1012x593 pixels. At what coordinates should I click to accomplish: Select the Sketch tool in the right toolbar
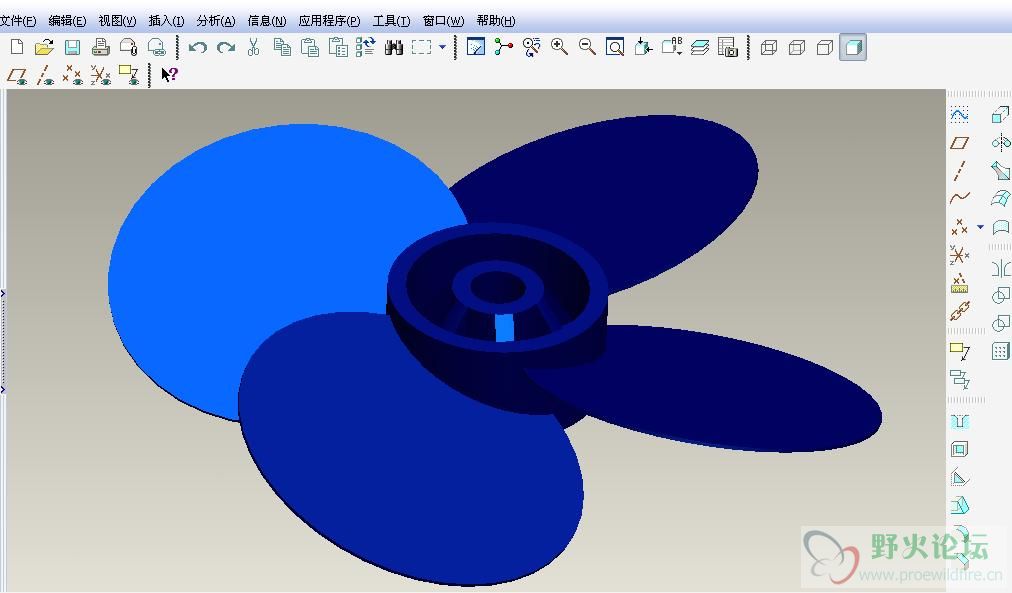click(x=960, y=115)
